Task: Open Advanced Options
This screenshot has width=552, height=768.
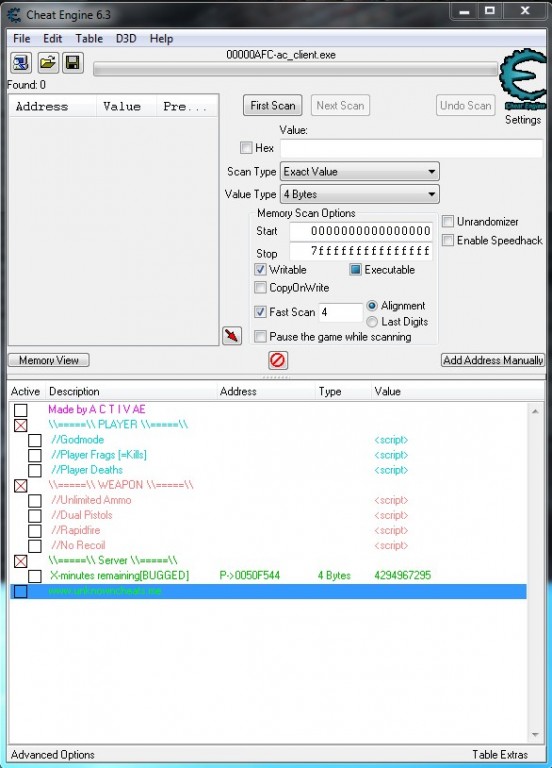Action: [x=52, y=755]
